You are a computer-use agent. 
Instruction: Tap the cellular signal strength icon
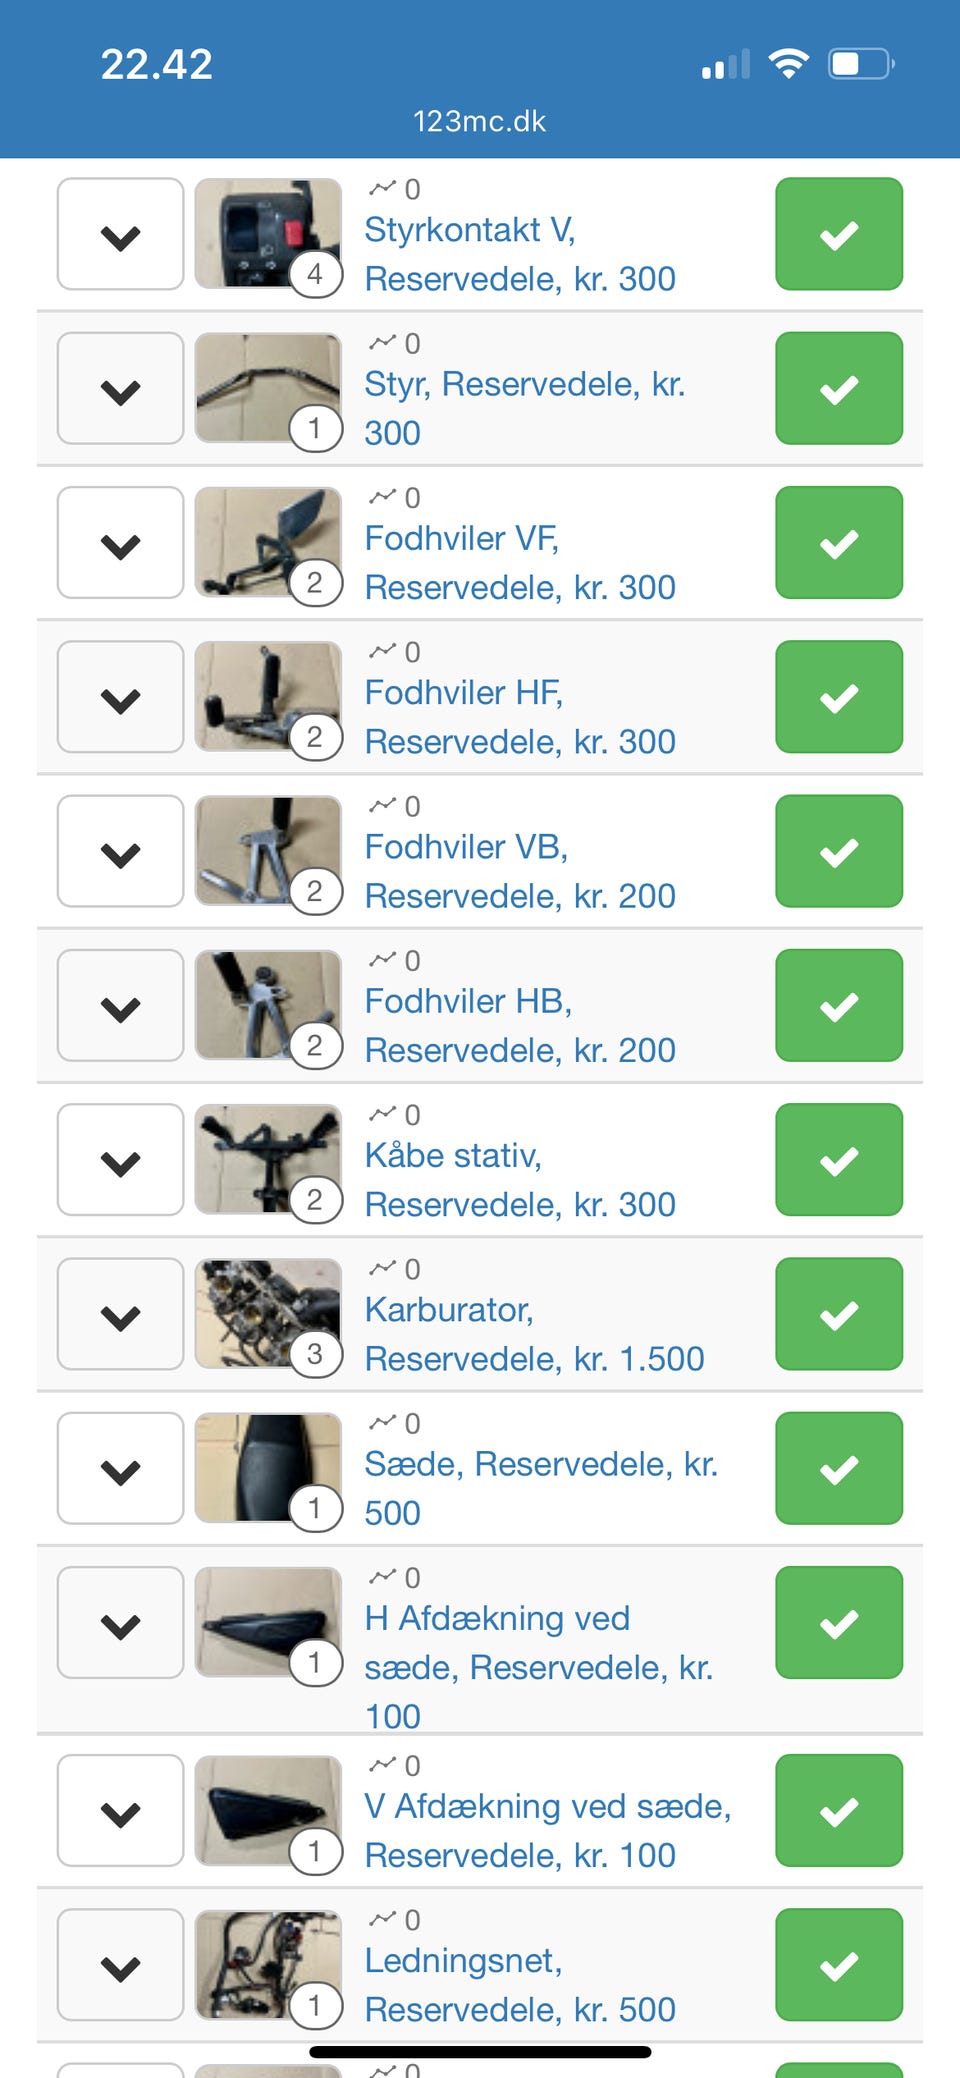pyautogui.click(x=726, y=66)
